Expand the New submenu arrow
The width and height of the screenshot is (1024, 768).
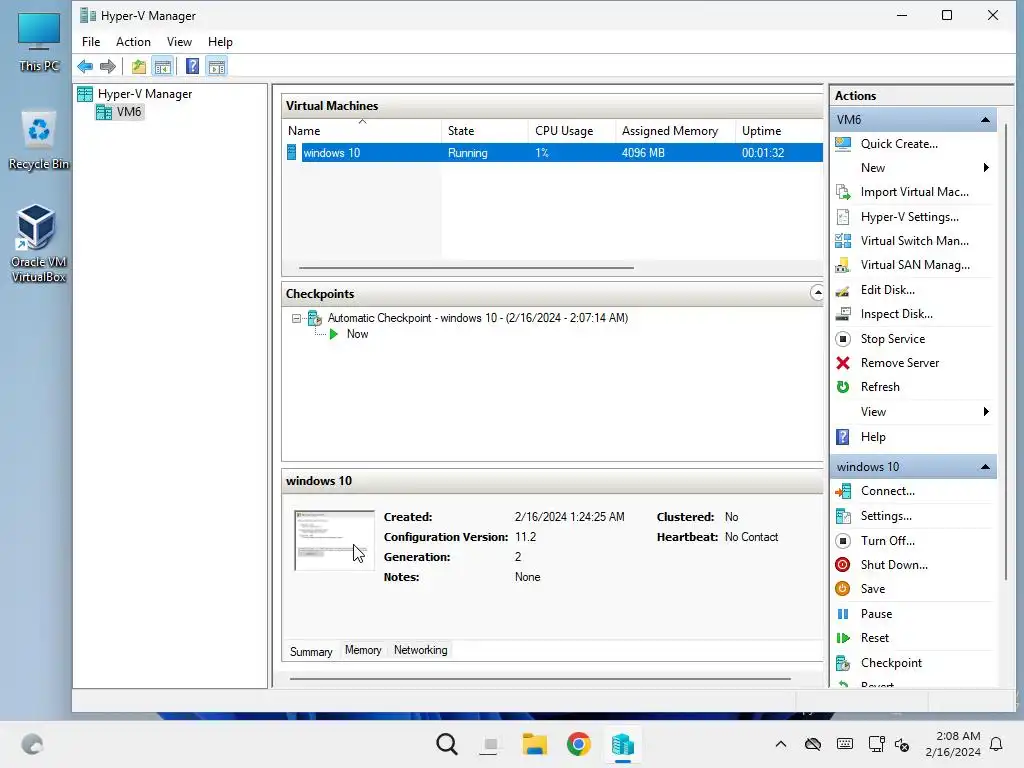pyautogui.click(x=986, y=168)
